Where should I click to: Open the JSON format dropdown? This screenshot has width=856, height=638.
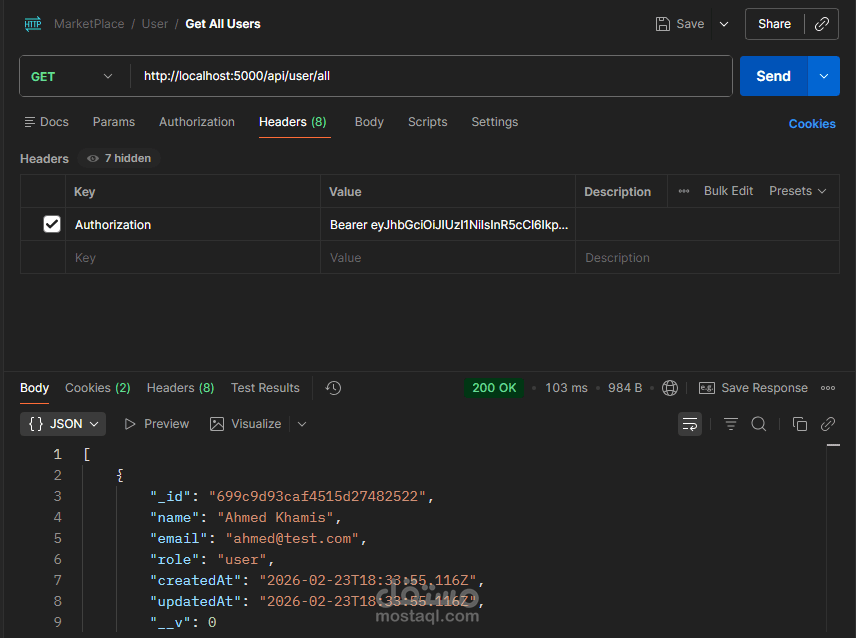coord(63,424)
